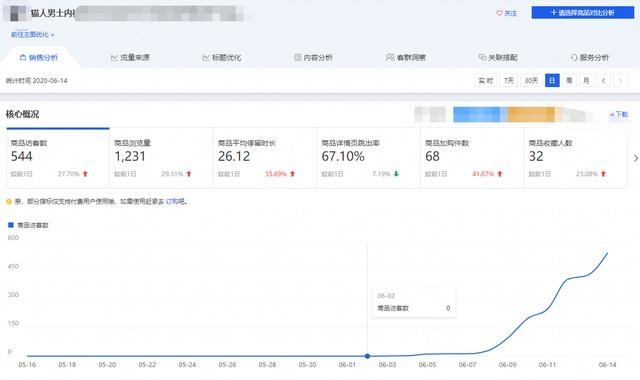Click the yellow tip notice icon
The image size is (640, 380).
pyautogui.click(x=9, y=201)
